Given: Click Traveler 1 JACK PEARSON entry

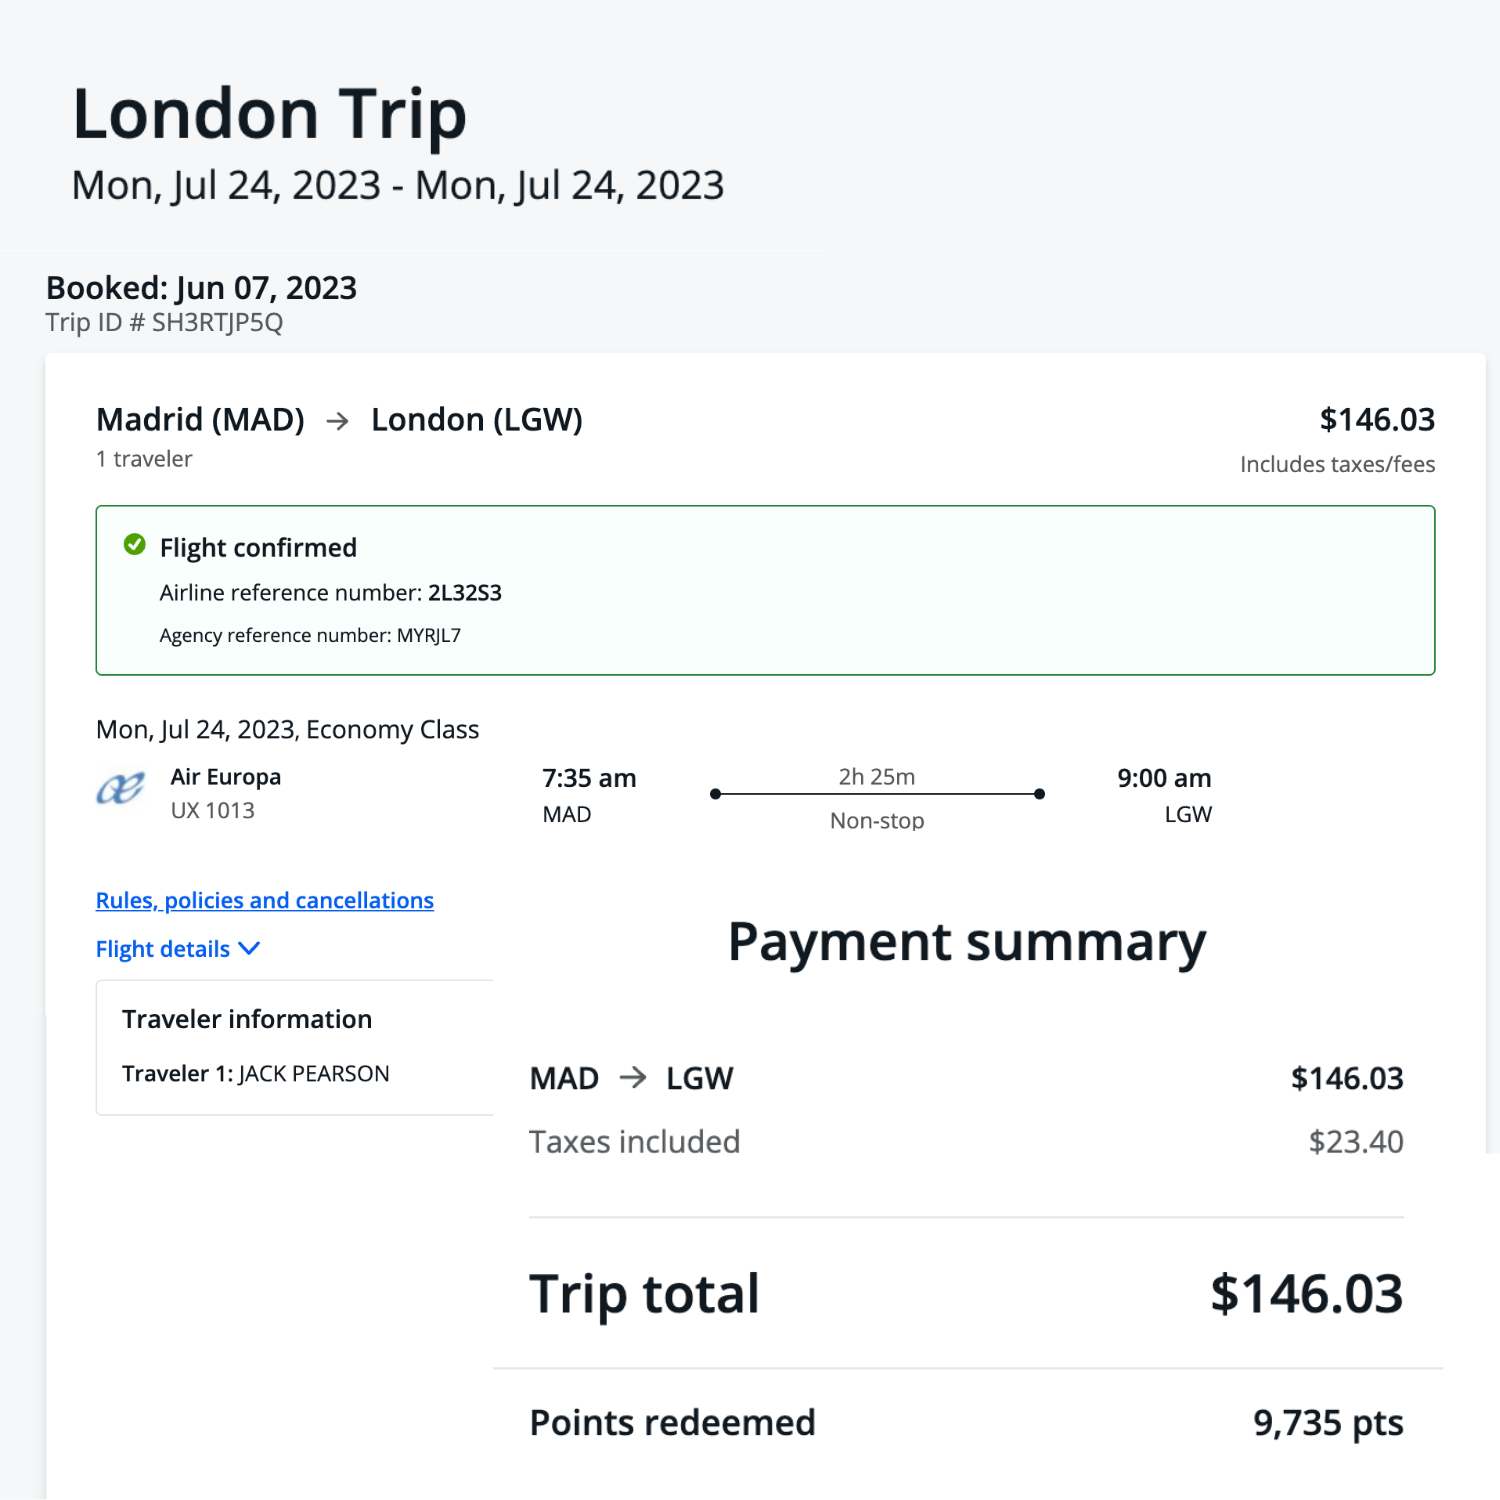Looking at the screenshot, I should [255, 1073].
